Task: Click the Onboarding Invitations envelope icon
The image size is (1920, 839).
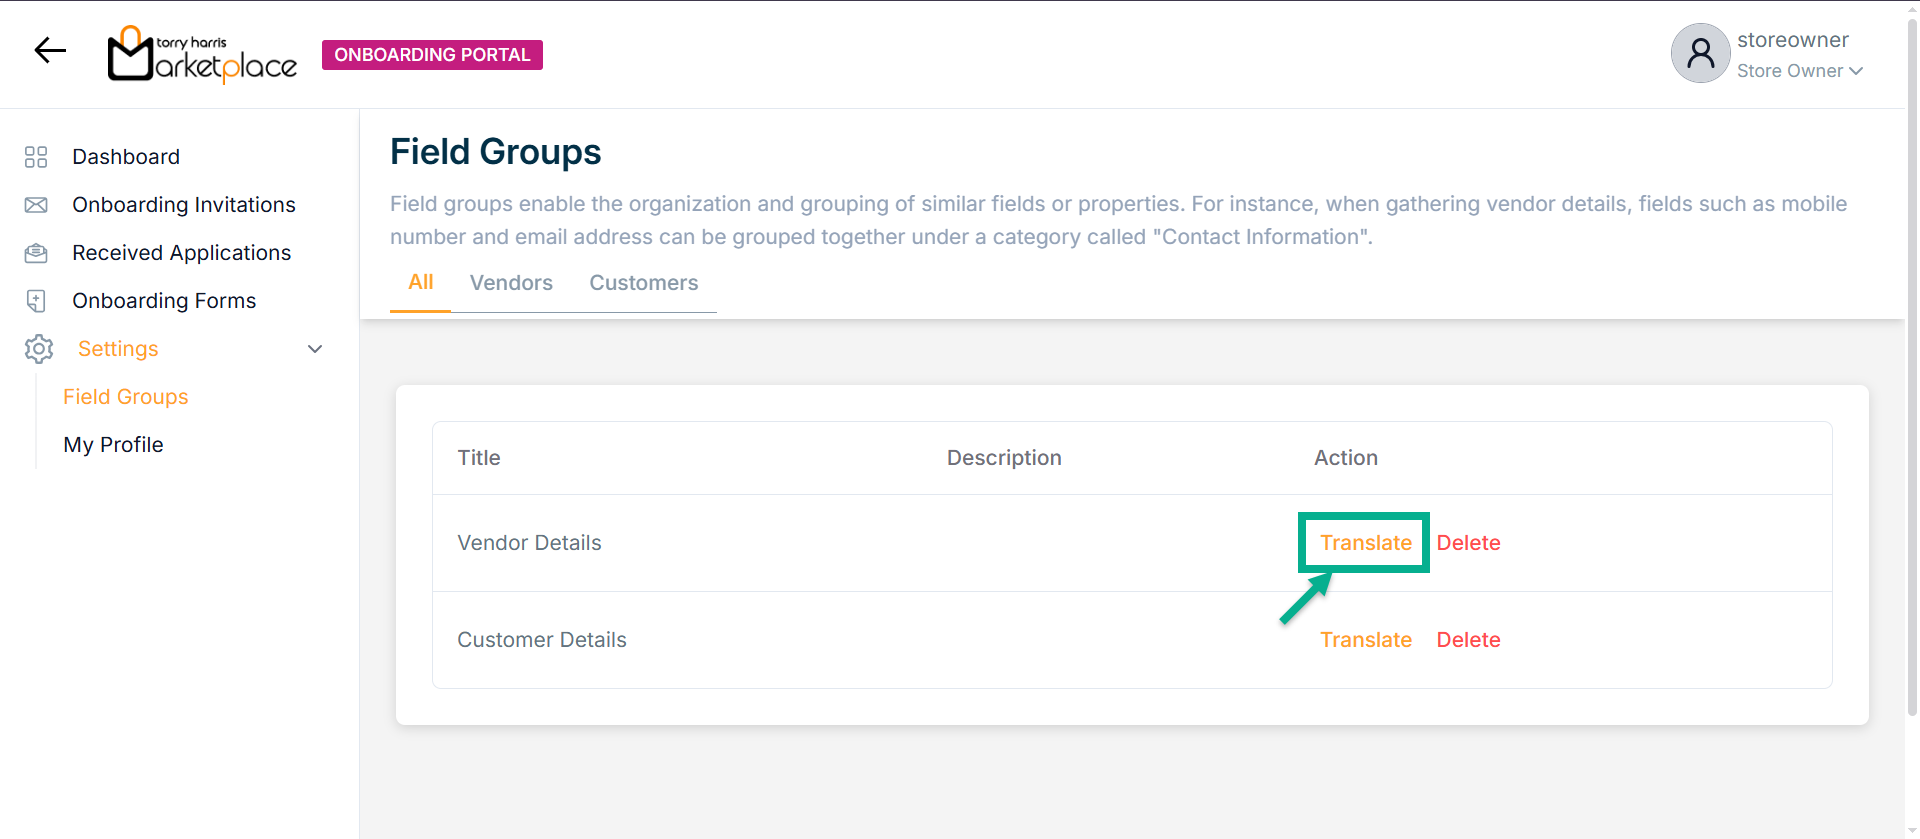Action: click(x=36, y=205)
